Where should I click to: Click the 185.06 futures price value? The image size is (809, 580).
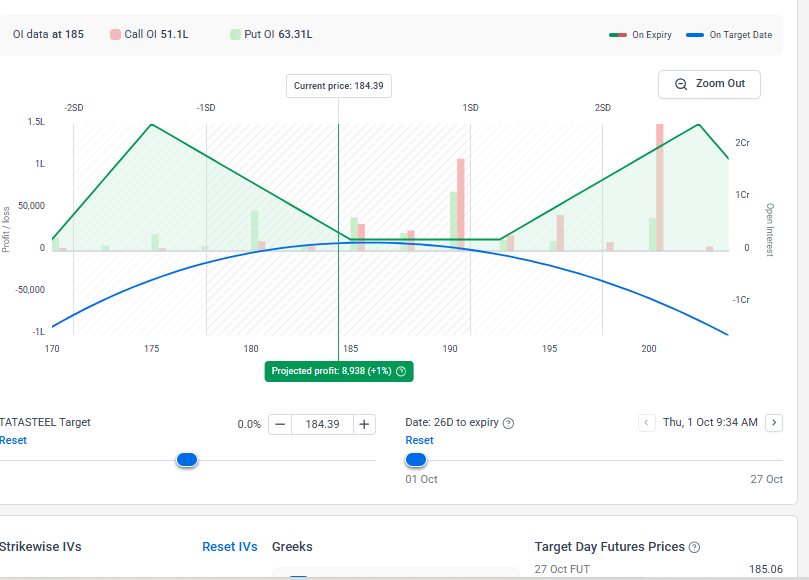766,569
